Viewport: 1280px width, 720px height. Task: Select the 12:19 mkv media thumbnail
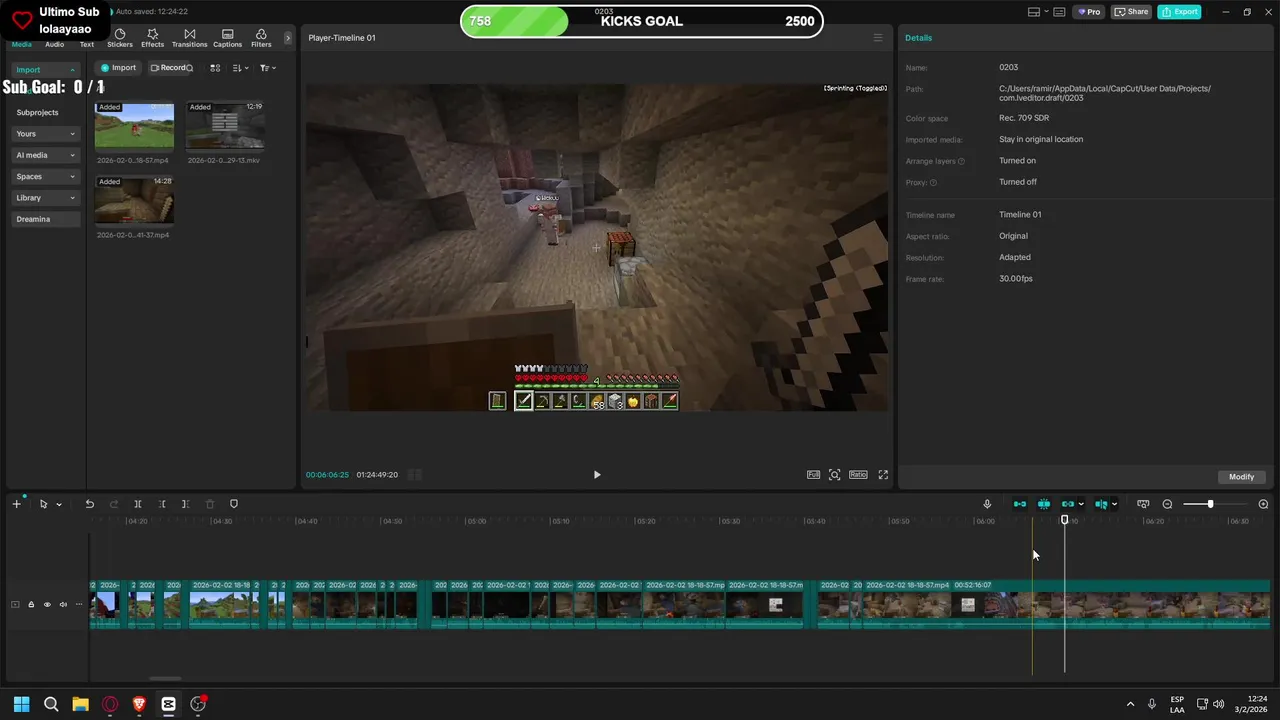click(225, 126)
